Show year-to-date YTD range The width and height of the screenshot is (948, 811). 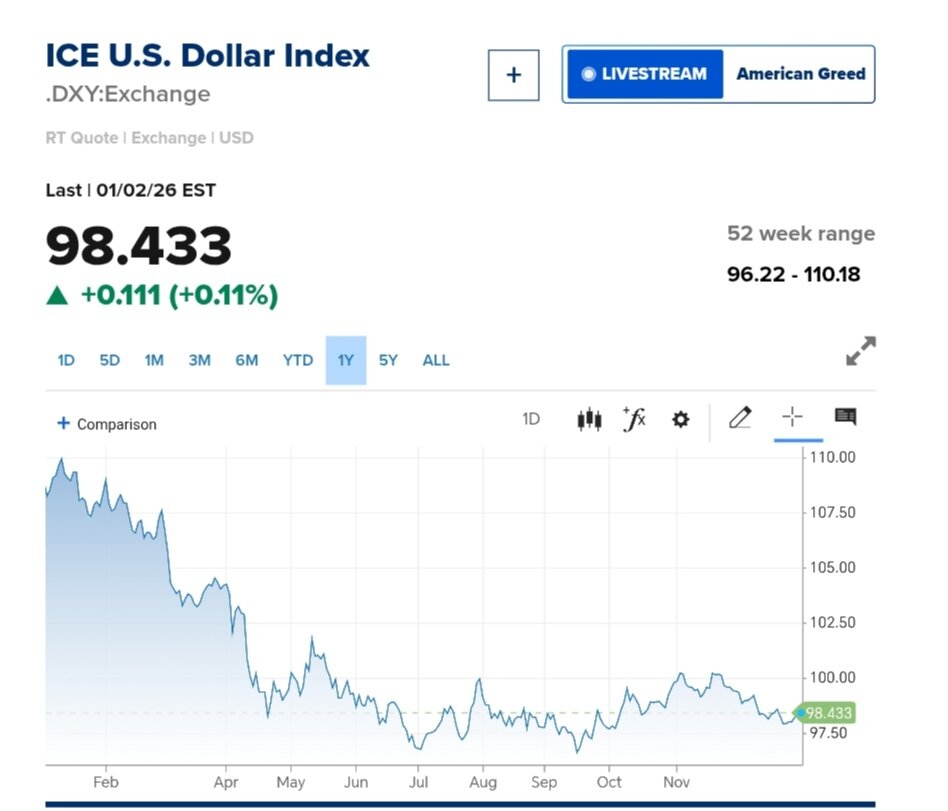coord(297,360)
